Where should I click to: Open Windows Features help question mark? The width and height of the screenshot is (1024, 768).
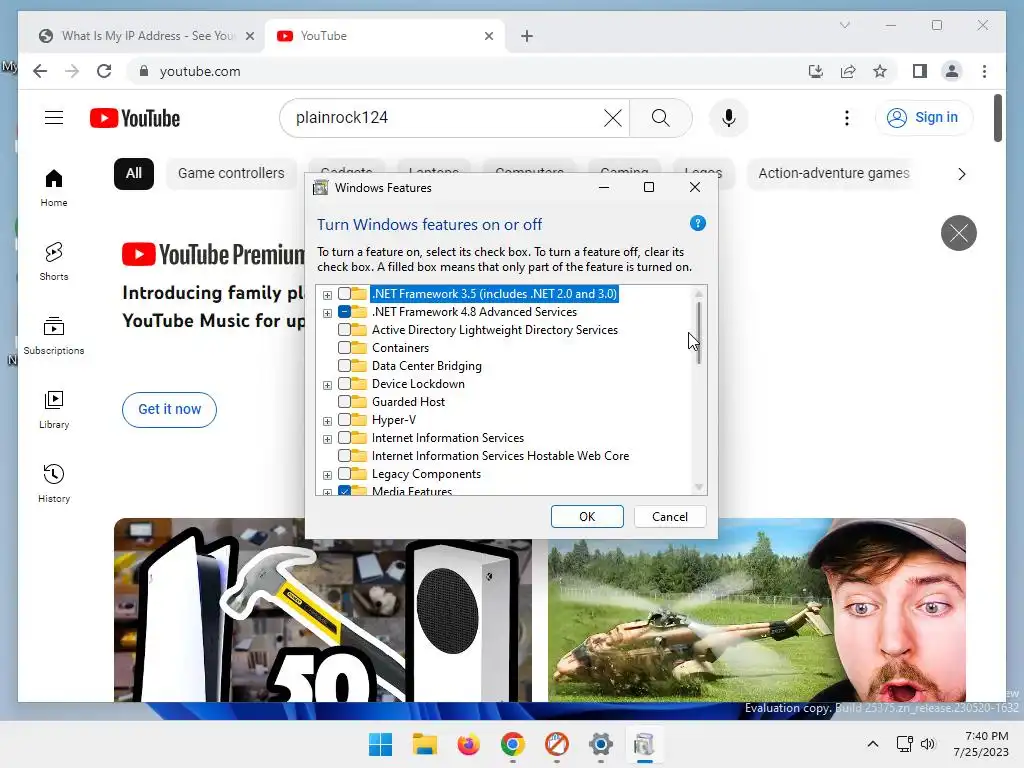[697, 223]
